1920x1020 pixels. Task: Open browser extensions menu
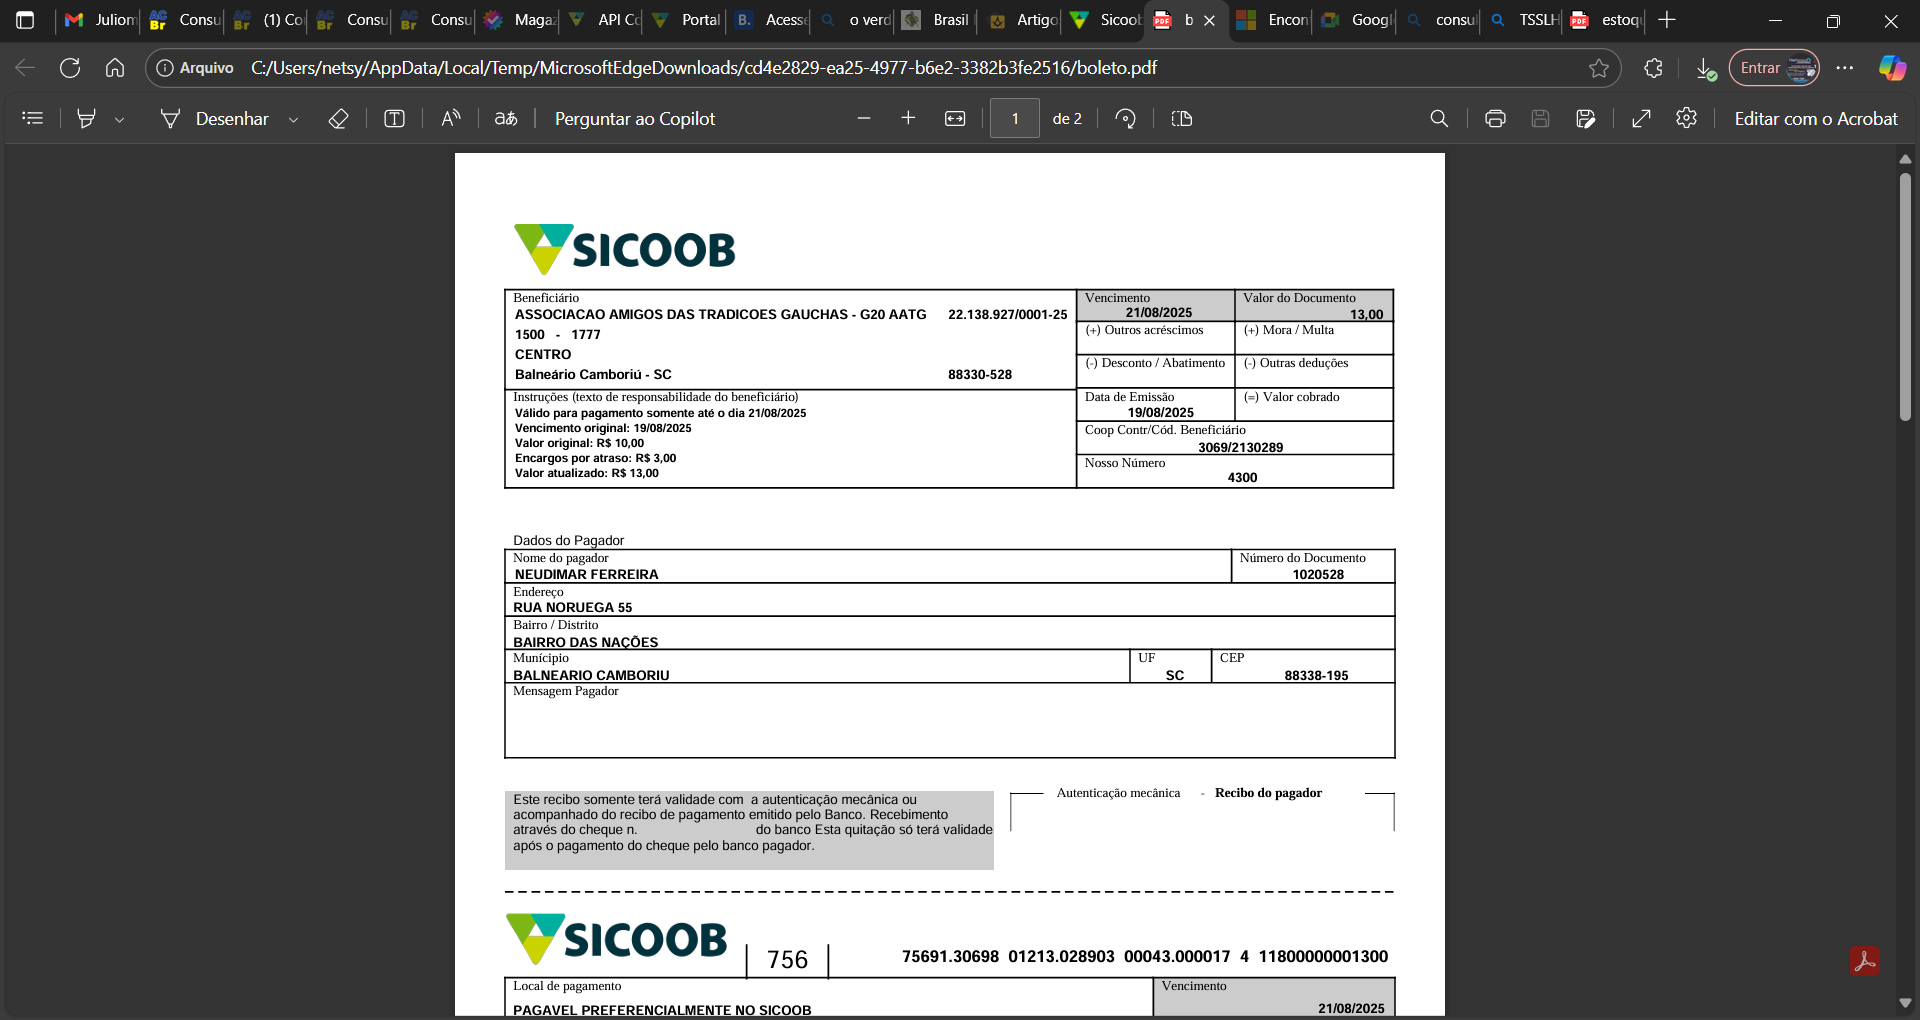(1653, 68)
